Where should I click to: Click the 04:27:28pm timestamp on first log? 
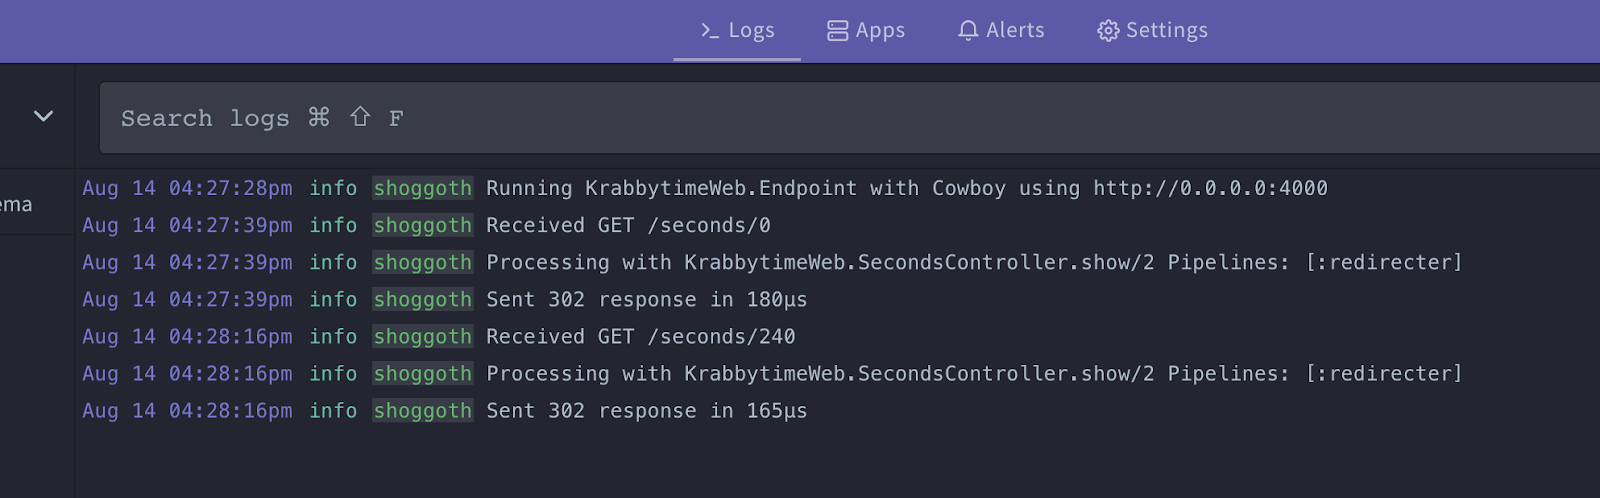click(x=230, y=188)
